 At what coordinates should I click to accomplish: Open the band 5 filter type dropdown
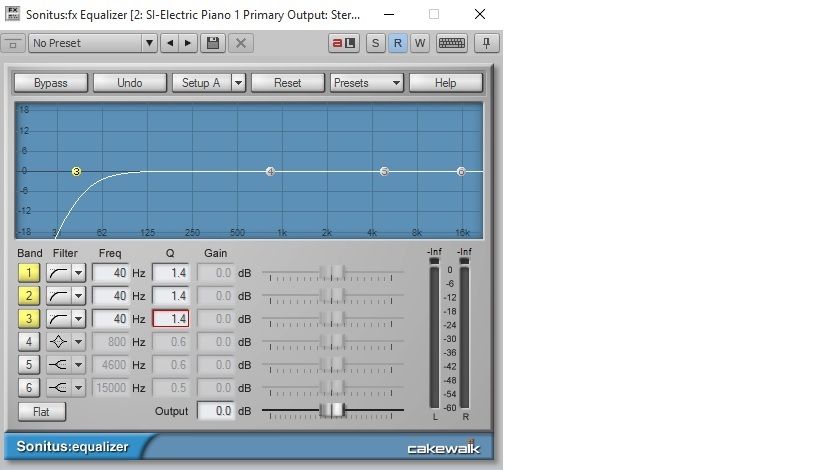point(78,364)
